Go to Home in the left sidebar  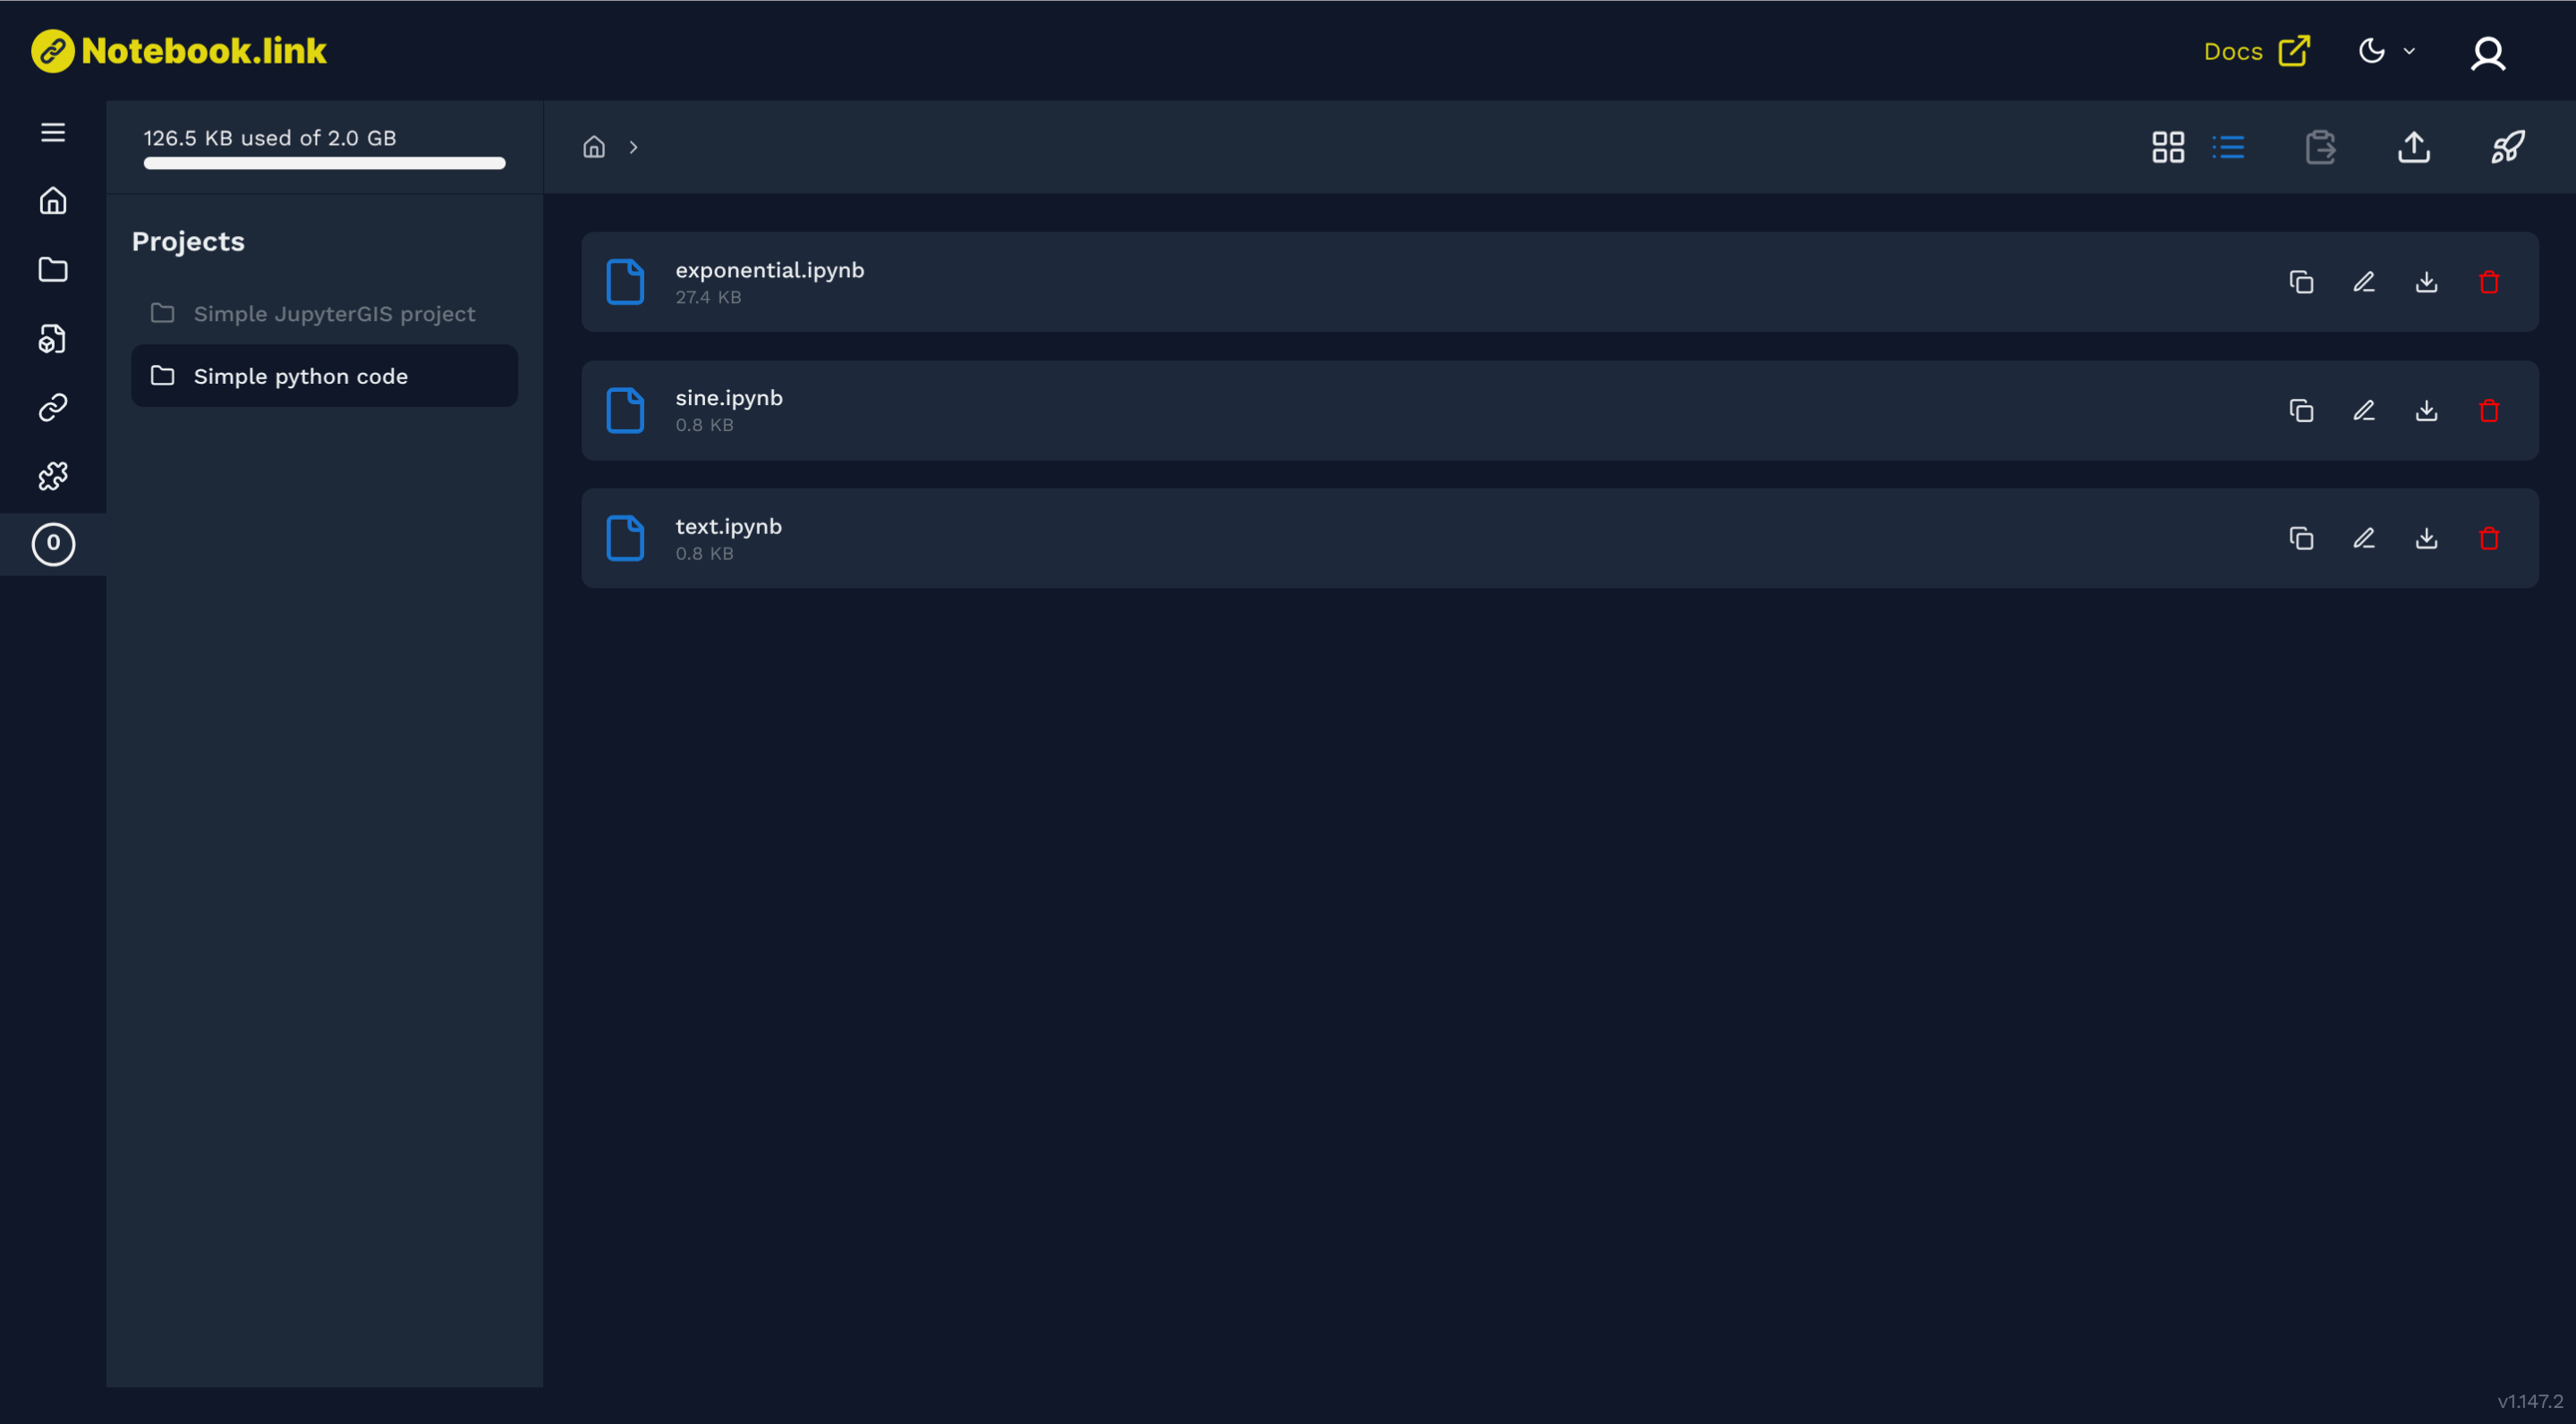[x=53, y=201]
